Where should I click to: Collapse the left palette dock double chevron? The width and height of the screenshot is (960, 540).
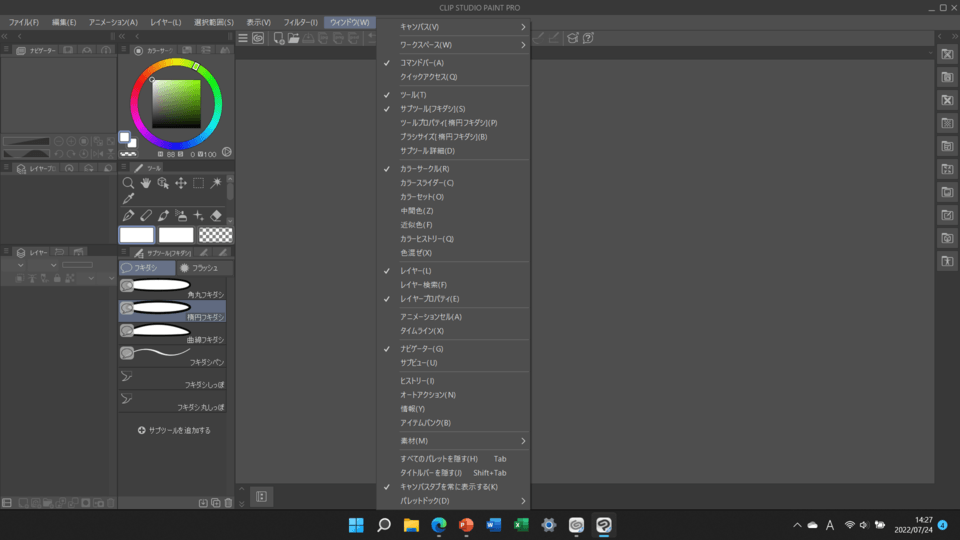pos(5,37)
